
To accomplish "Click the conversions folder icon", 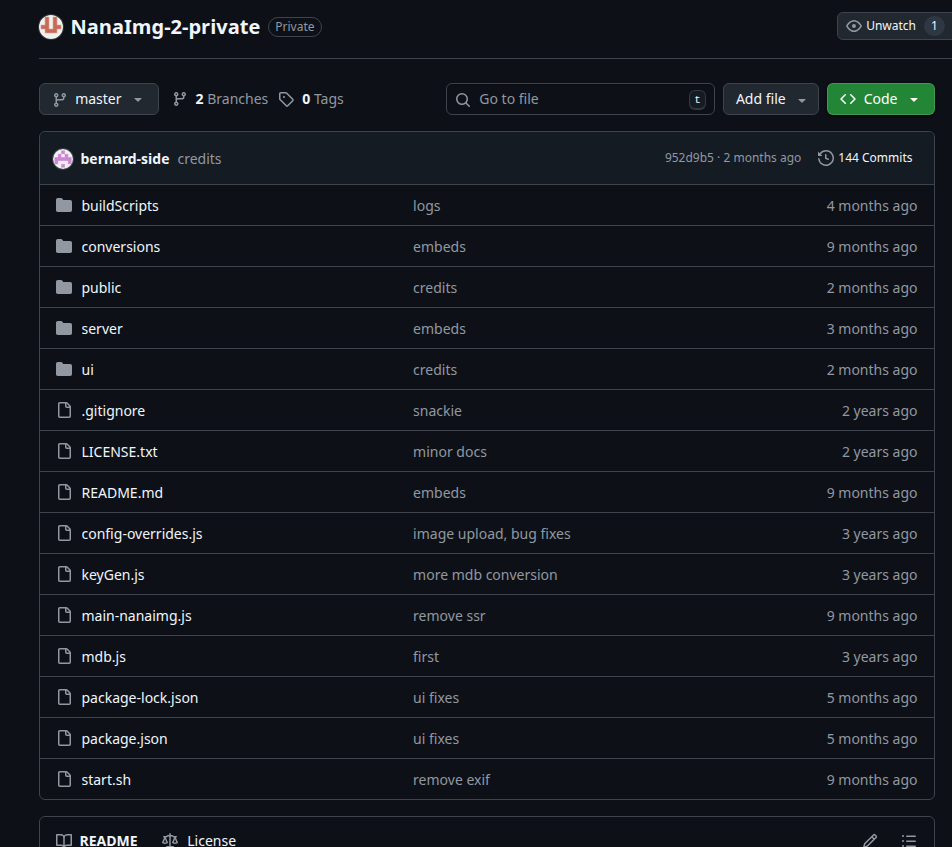I will 64,247.
